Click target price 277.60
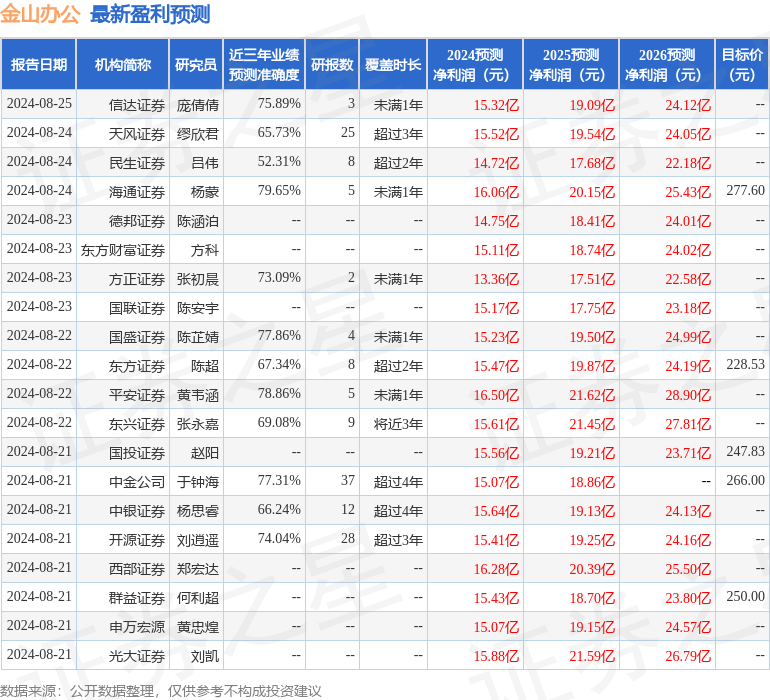770x700 pixels. point(745,190)
